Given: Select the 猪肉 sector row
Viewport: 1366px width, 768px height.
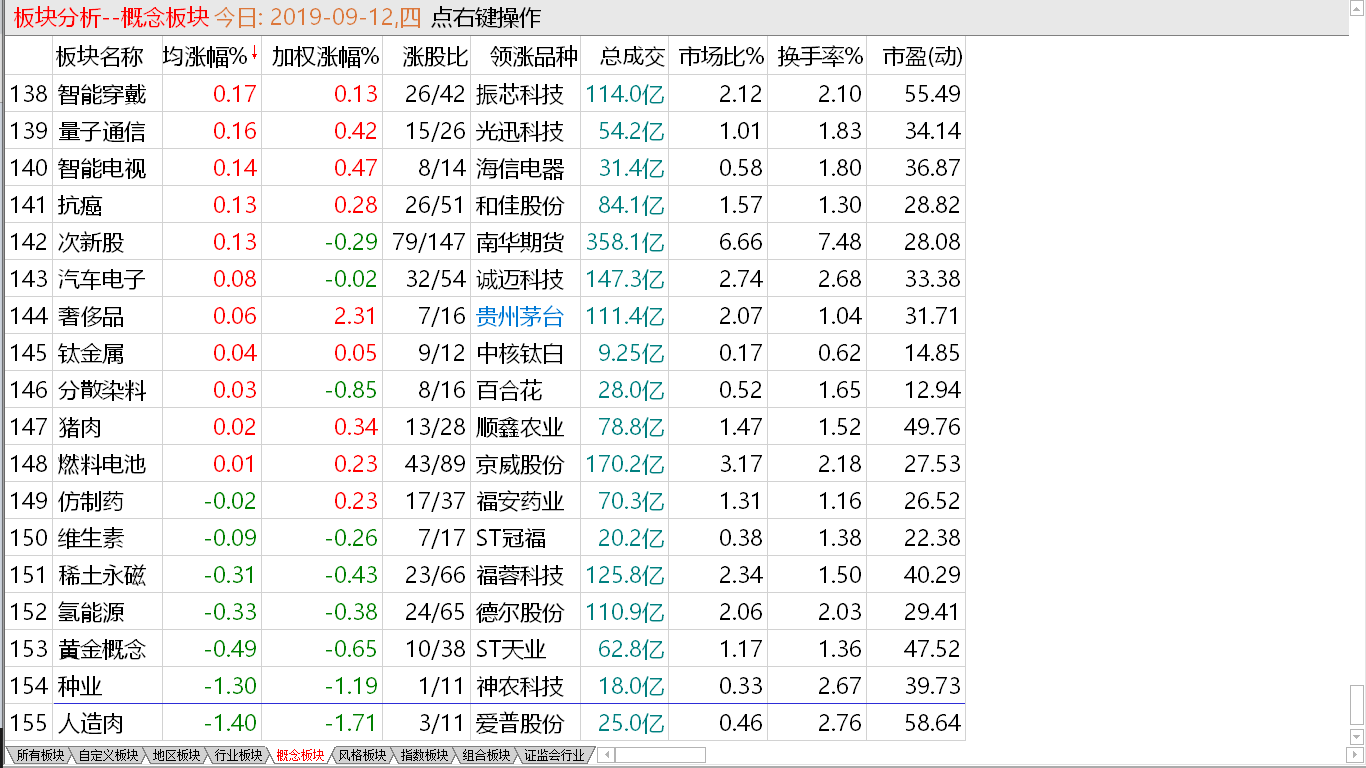Looking at the screenshot, I should tap(485, 427).
